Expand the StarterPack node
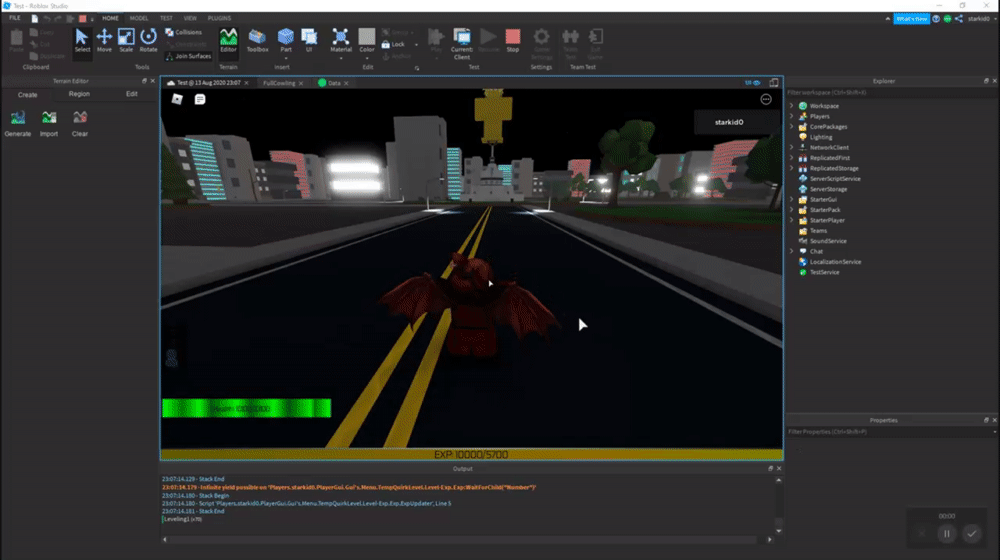This screenshot has width=1000, height=560. click(792, 209)
